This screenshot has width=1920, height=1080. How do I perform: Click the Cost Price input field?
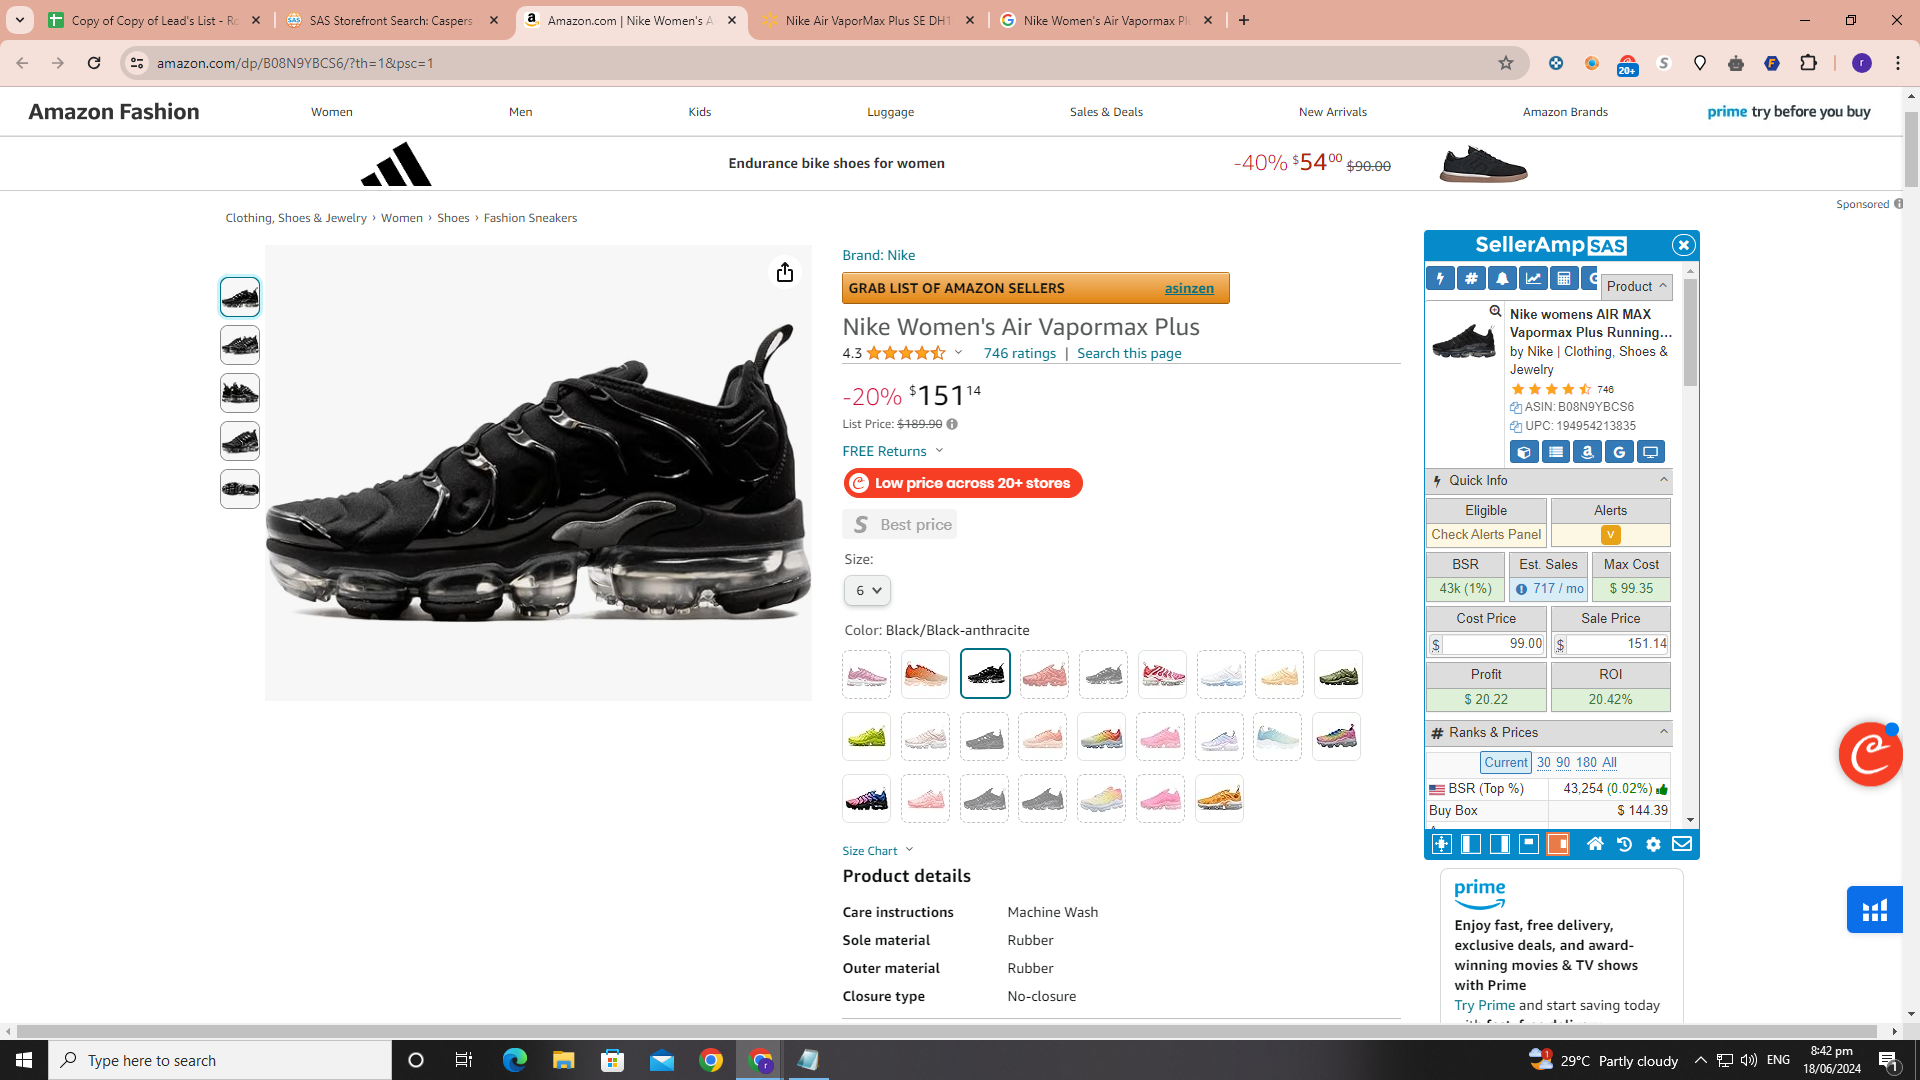pos(1492,644)
